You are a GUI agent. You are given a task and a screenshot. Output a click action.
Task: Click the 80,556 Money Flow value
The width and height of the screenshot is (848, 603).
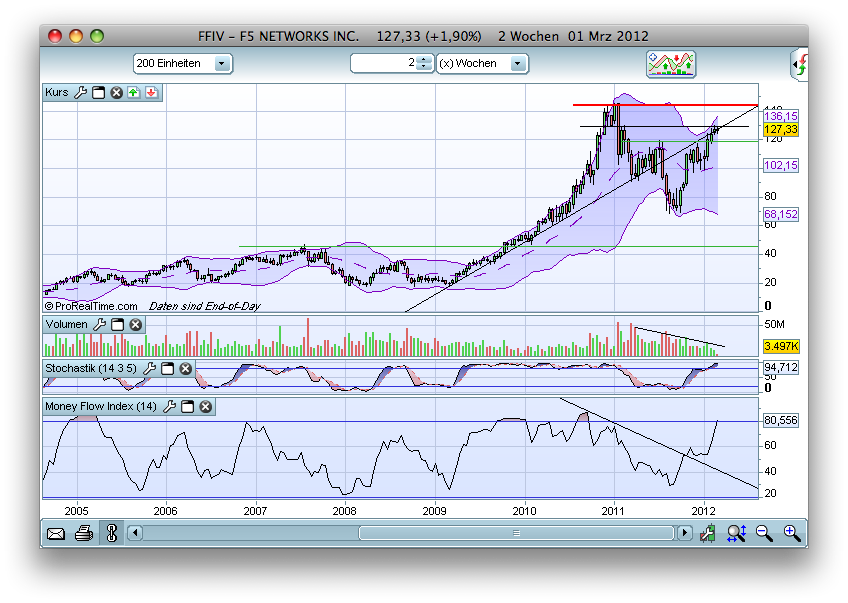click(780, 421)
